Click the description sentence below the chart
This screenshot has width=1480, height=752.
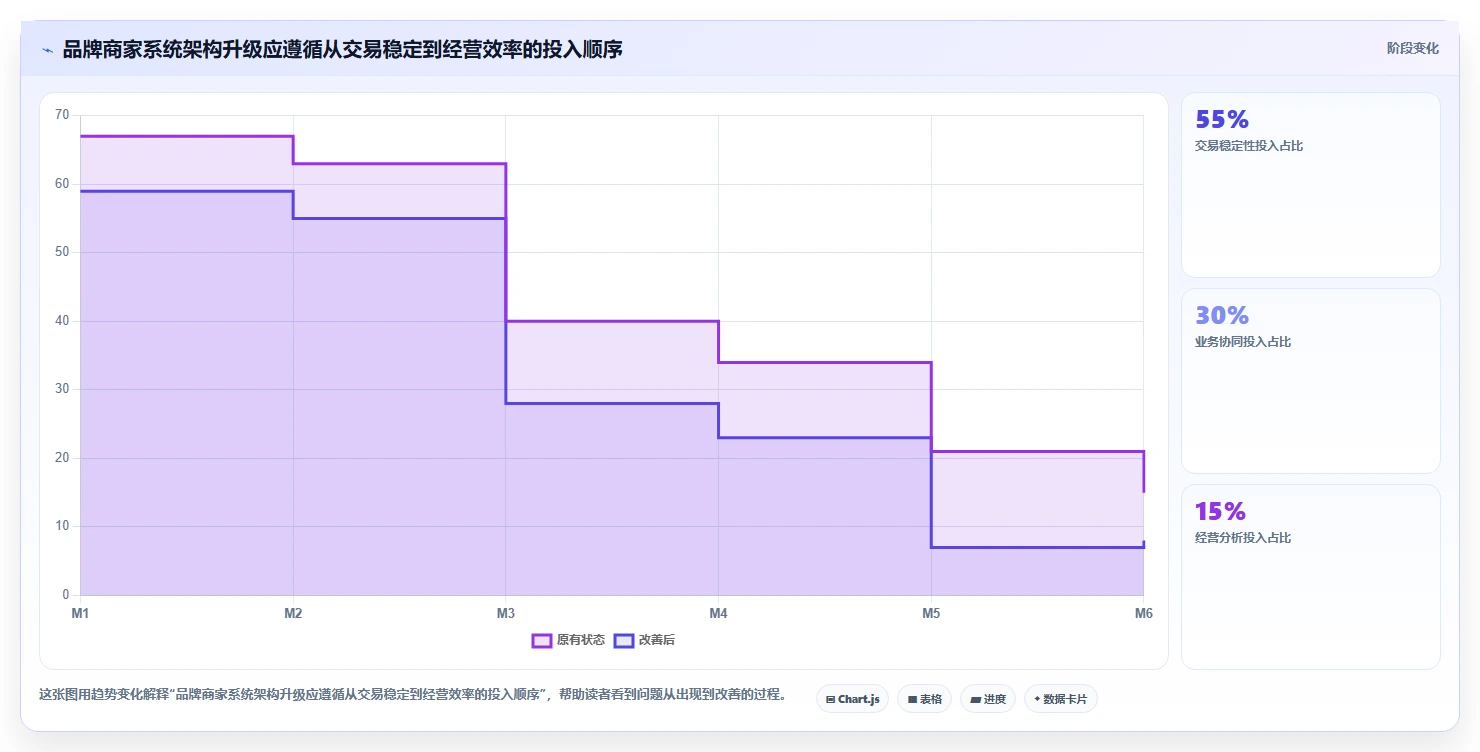(x=413, y=694)
